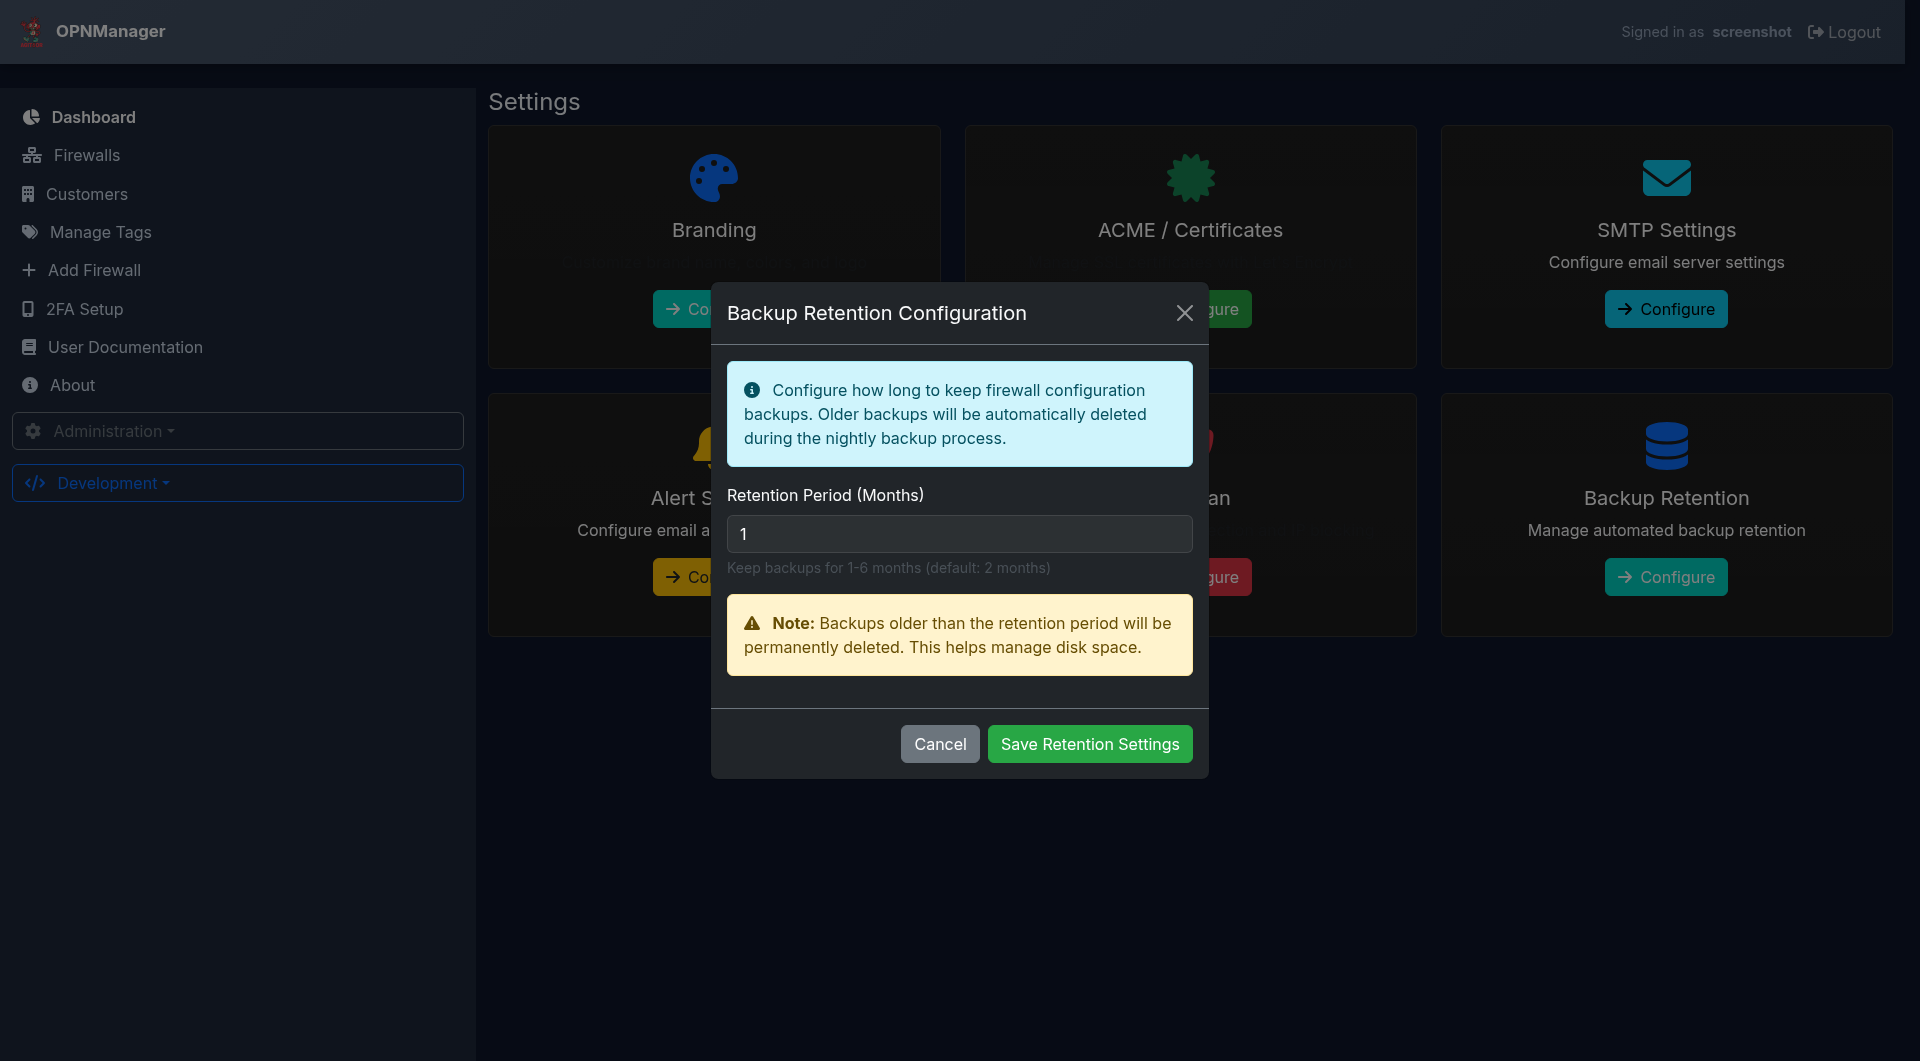The height and width of the screenshot is (1061, 1920).
Task: Click the OPNManager logo icon
Action: click(x=32, y=32)
